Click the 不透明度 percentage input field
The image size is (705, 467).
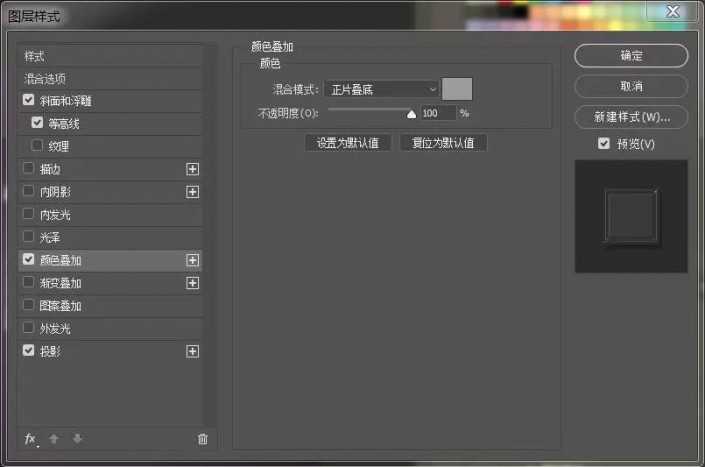(x=437, y=114)
